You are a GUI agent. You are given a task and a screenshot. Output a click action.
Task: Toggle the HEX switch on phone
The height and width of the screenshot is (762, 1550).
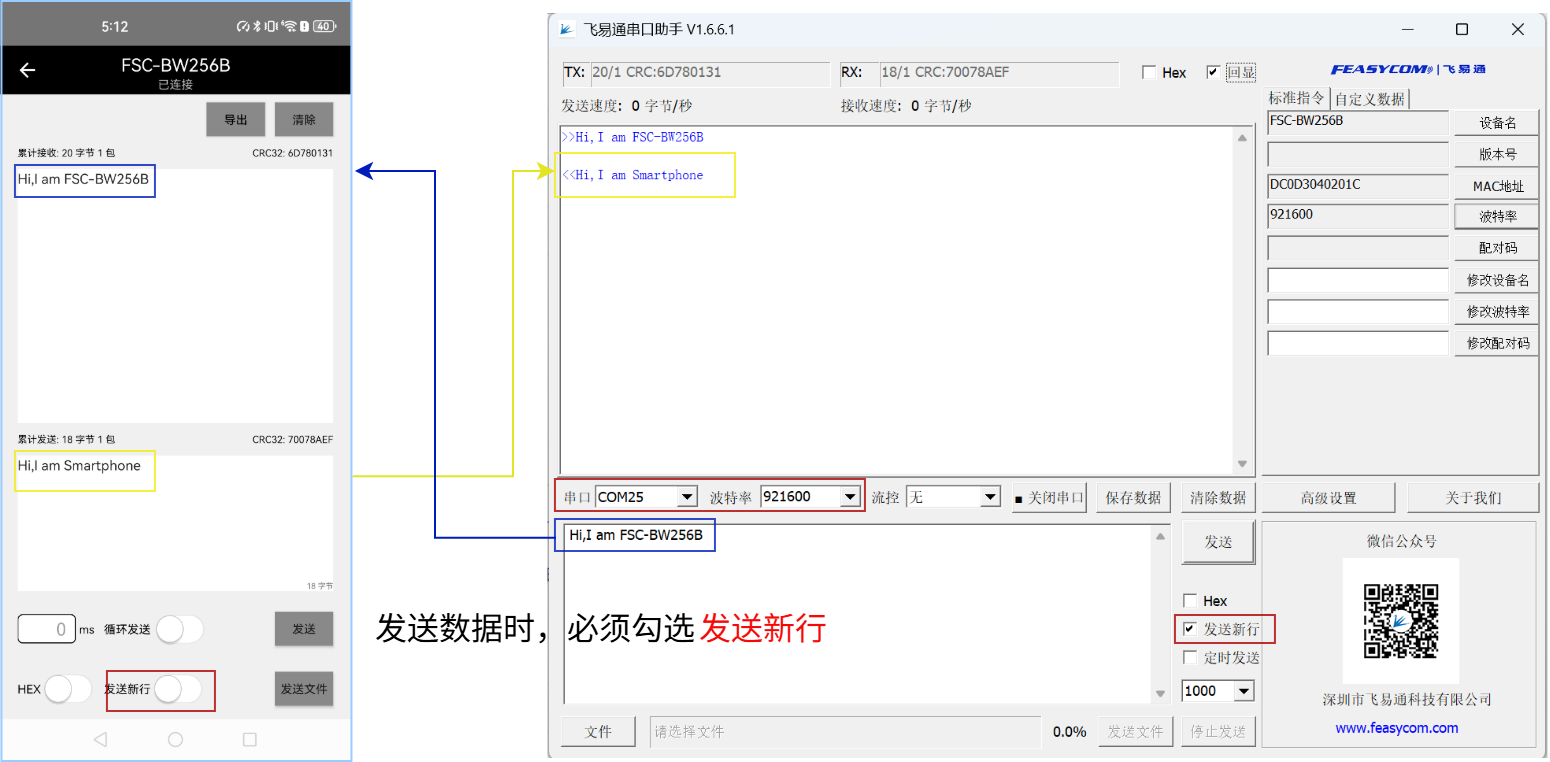68,689
